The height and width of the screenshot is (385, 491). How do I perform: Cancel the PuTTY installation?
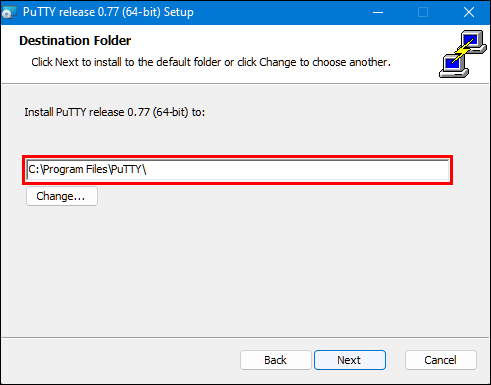coord(441,360)
